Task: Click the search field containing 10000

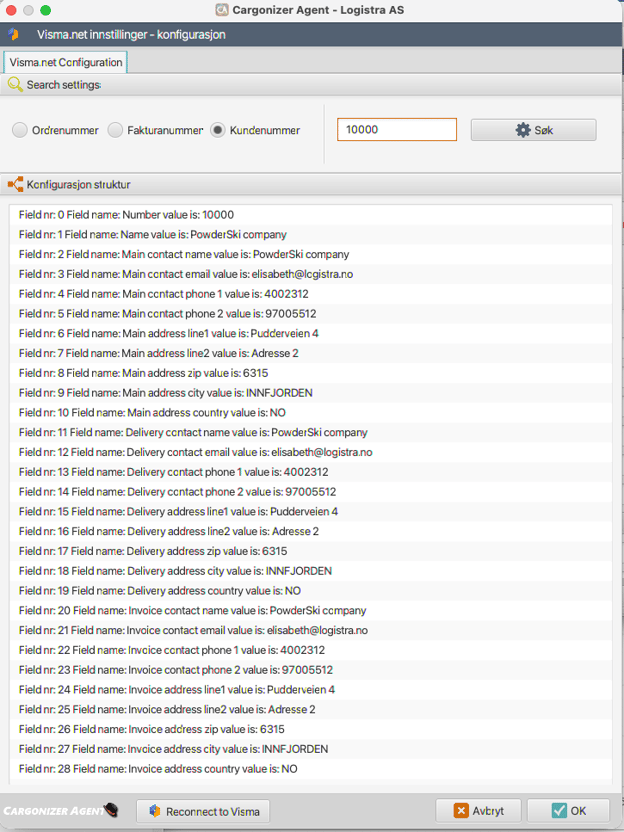Action: 397,129
